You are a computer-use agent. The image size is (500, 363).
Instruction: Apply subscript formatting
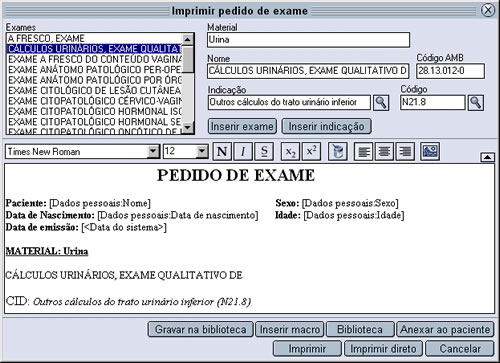click(290, 152)
